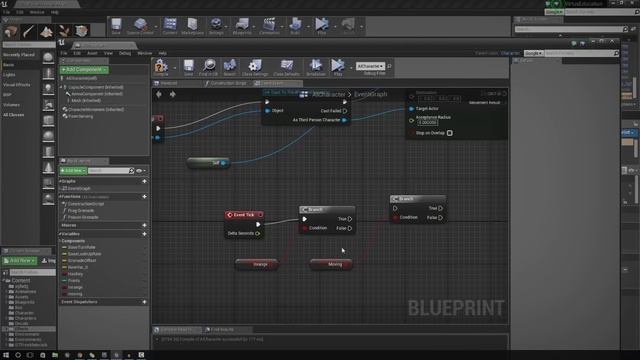Click the main toolbar Settings icon
The image size is (640, 360).
(x=216, y=24)
